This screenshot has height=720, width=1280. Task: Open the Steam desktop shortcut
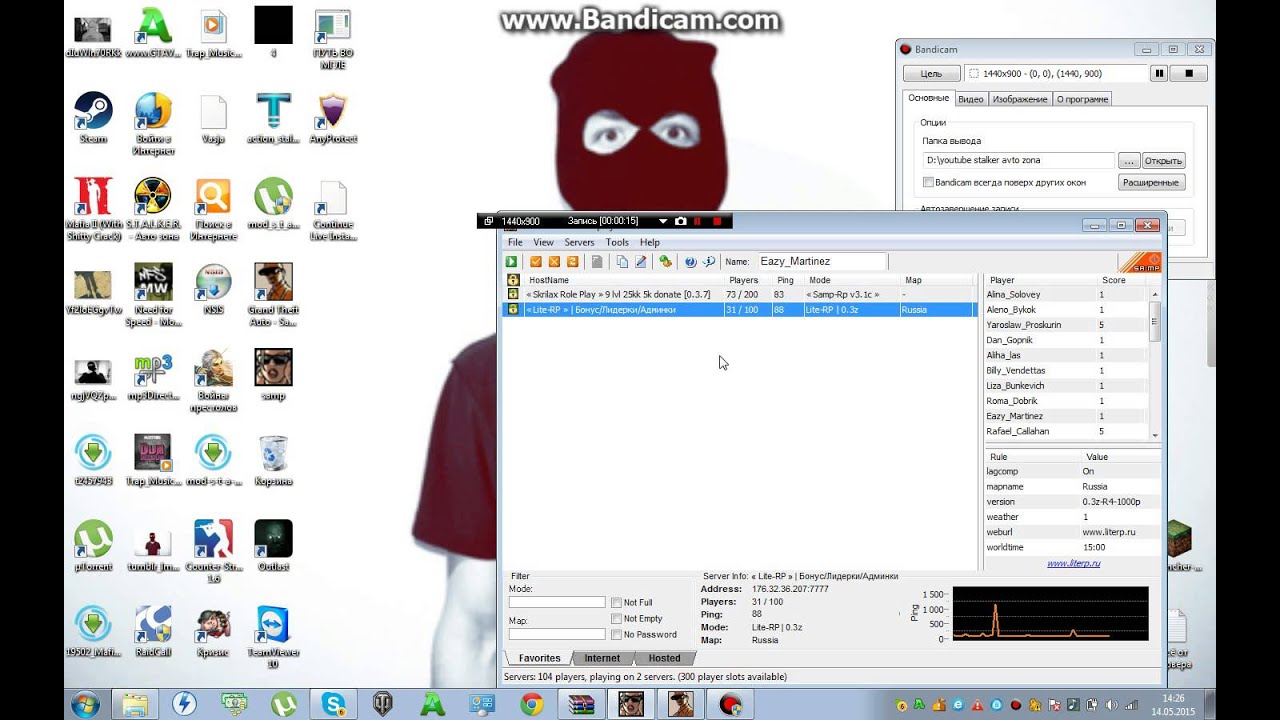(x=93, y=118)
